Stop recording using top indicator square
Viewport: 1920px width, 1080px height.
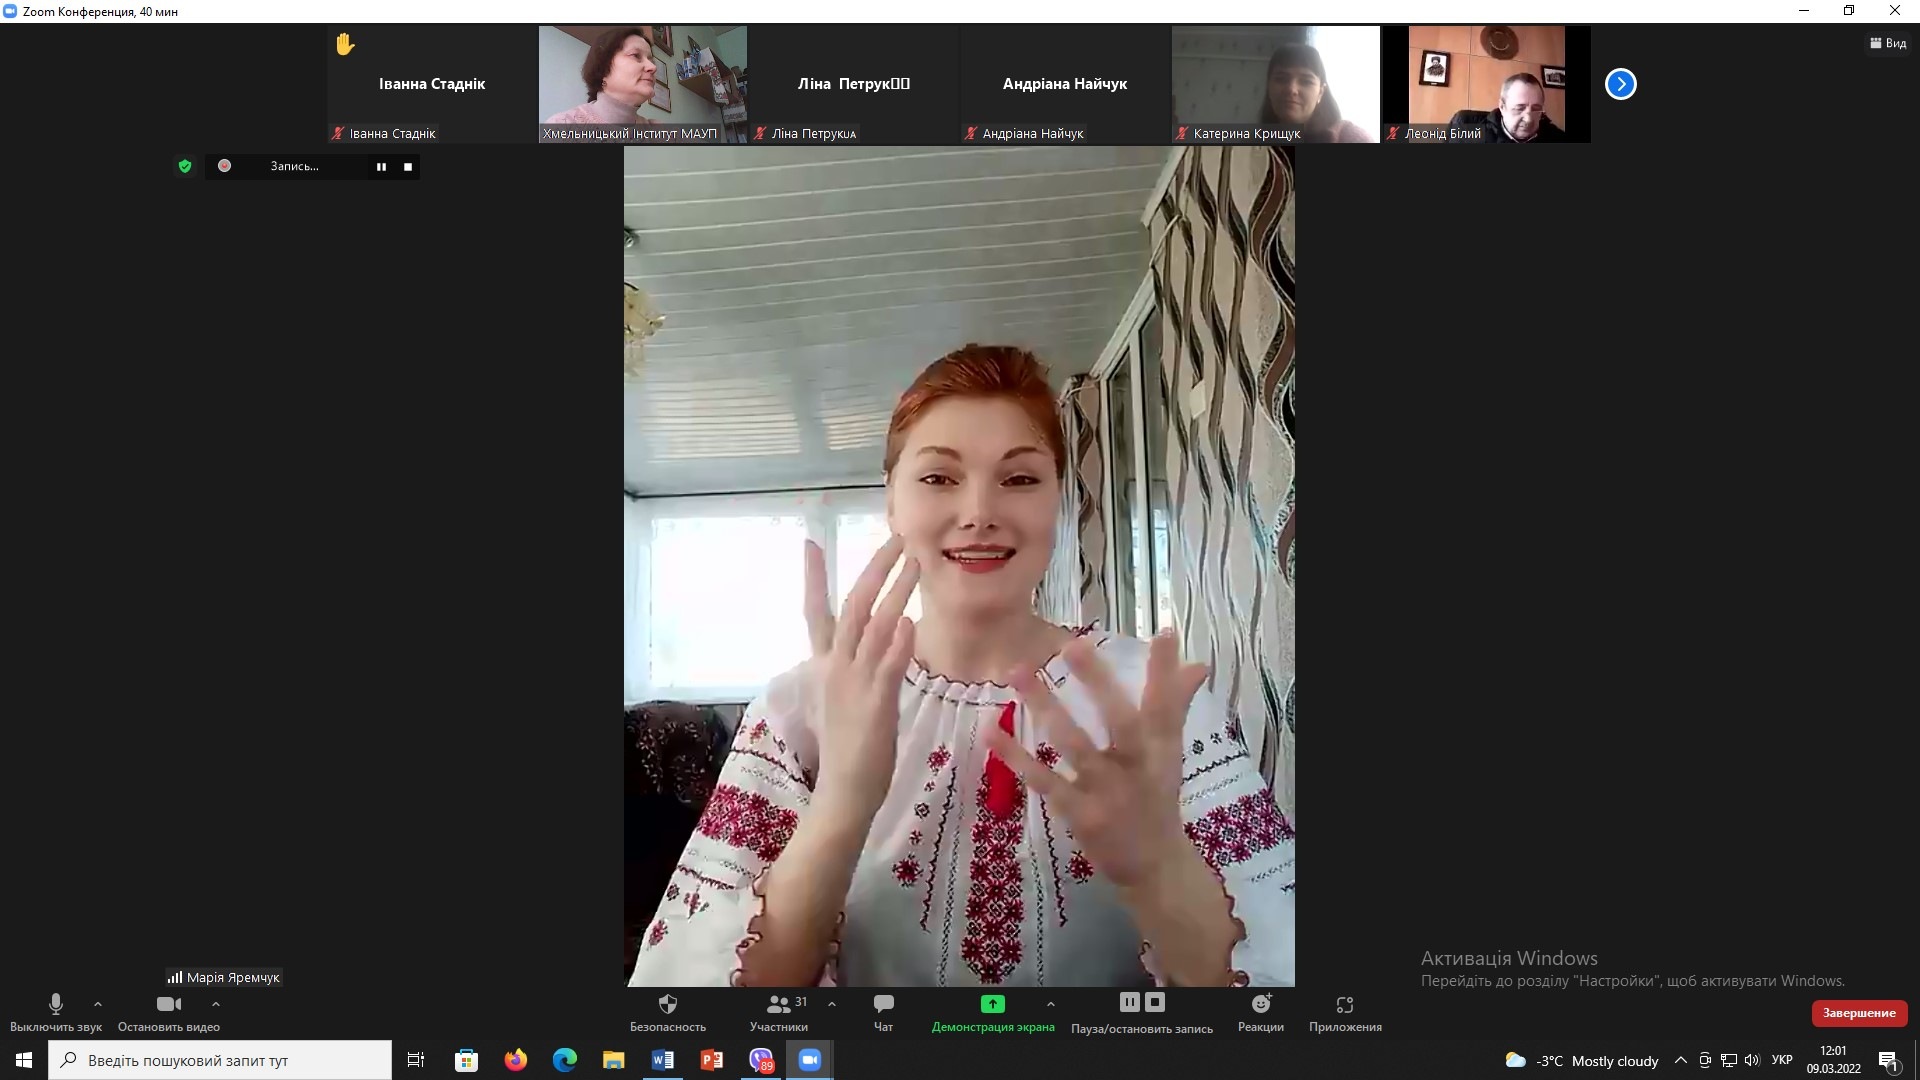tap(408, 167)
